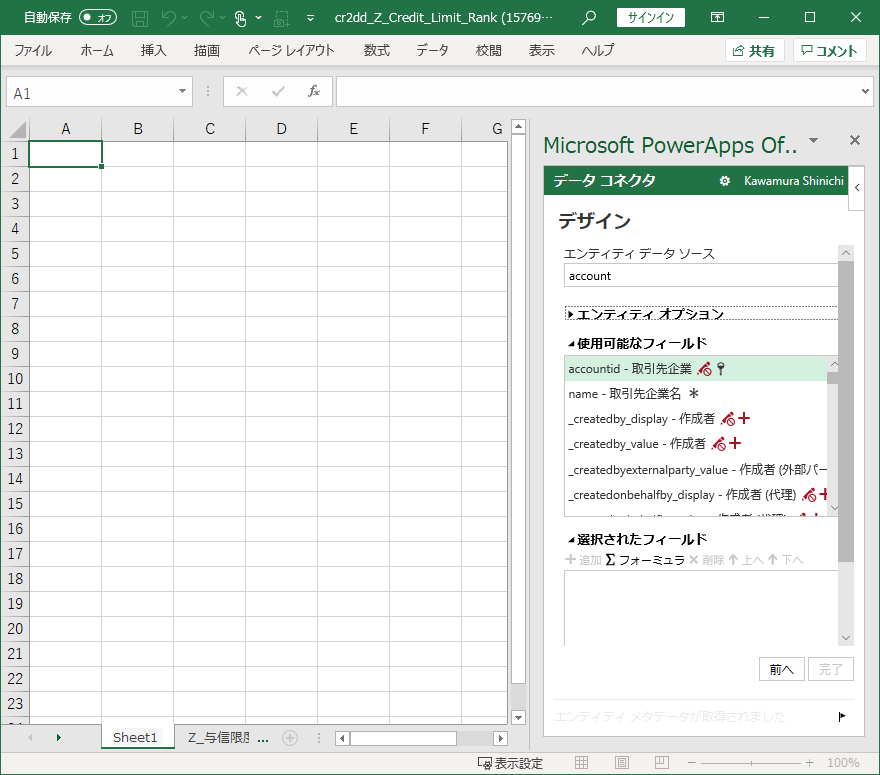Click the 共有 share button
Viewport: 880px width, 775px height.
click(x=754, y=51)
